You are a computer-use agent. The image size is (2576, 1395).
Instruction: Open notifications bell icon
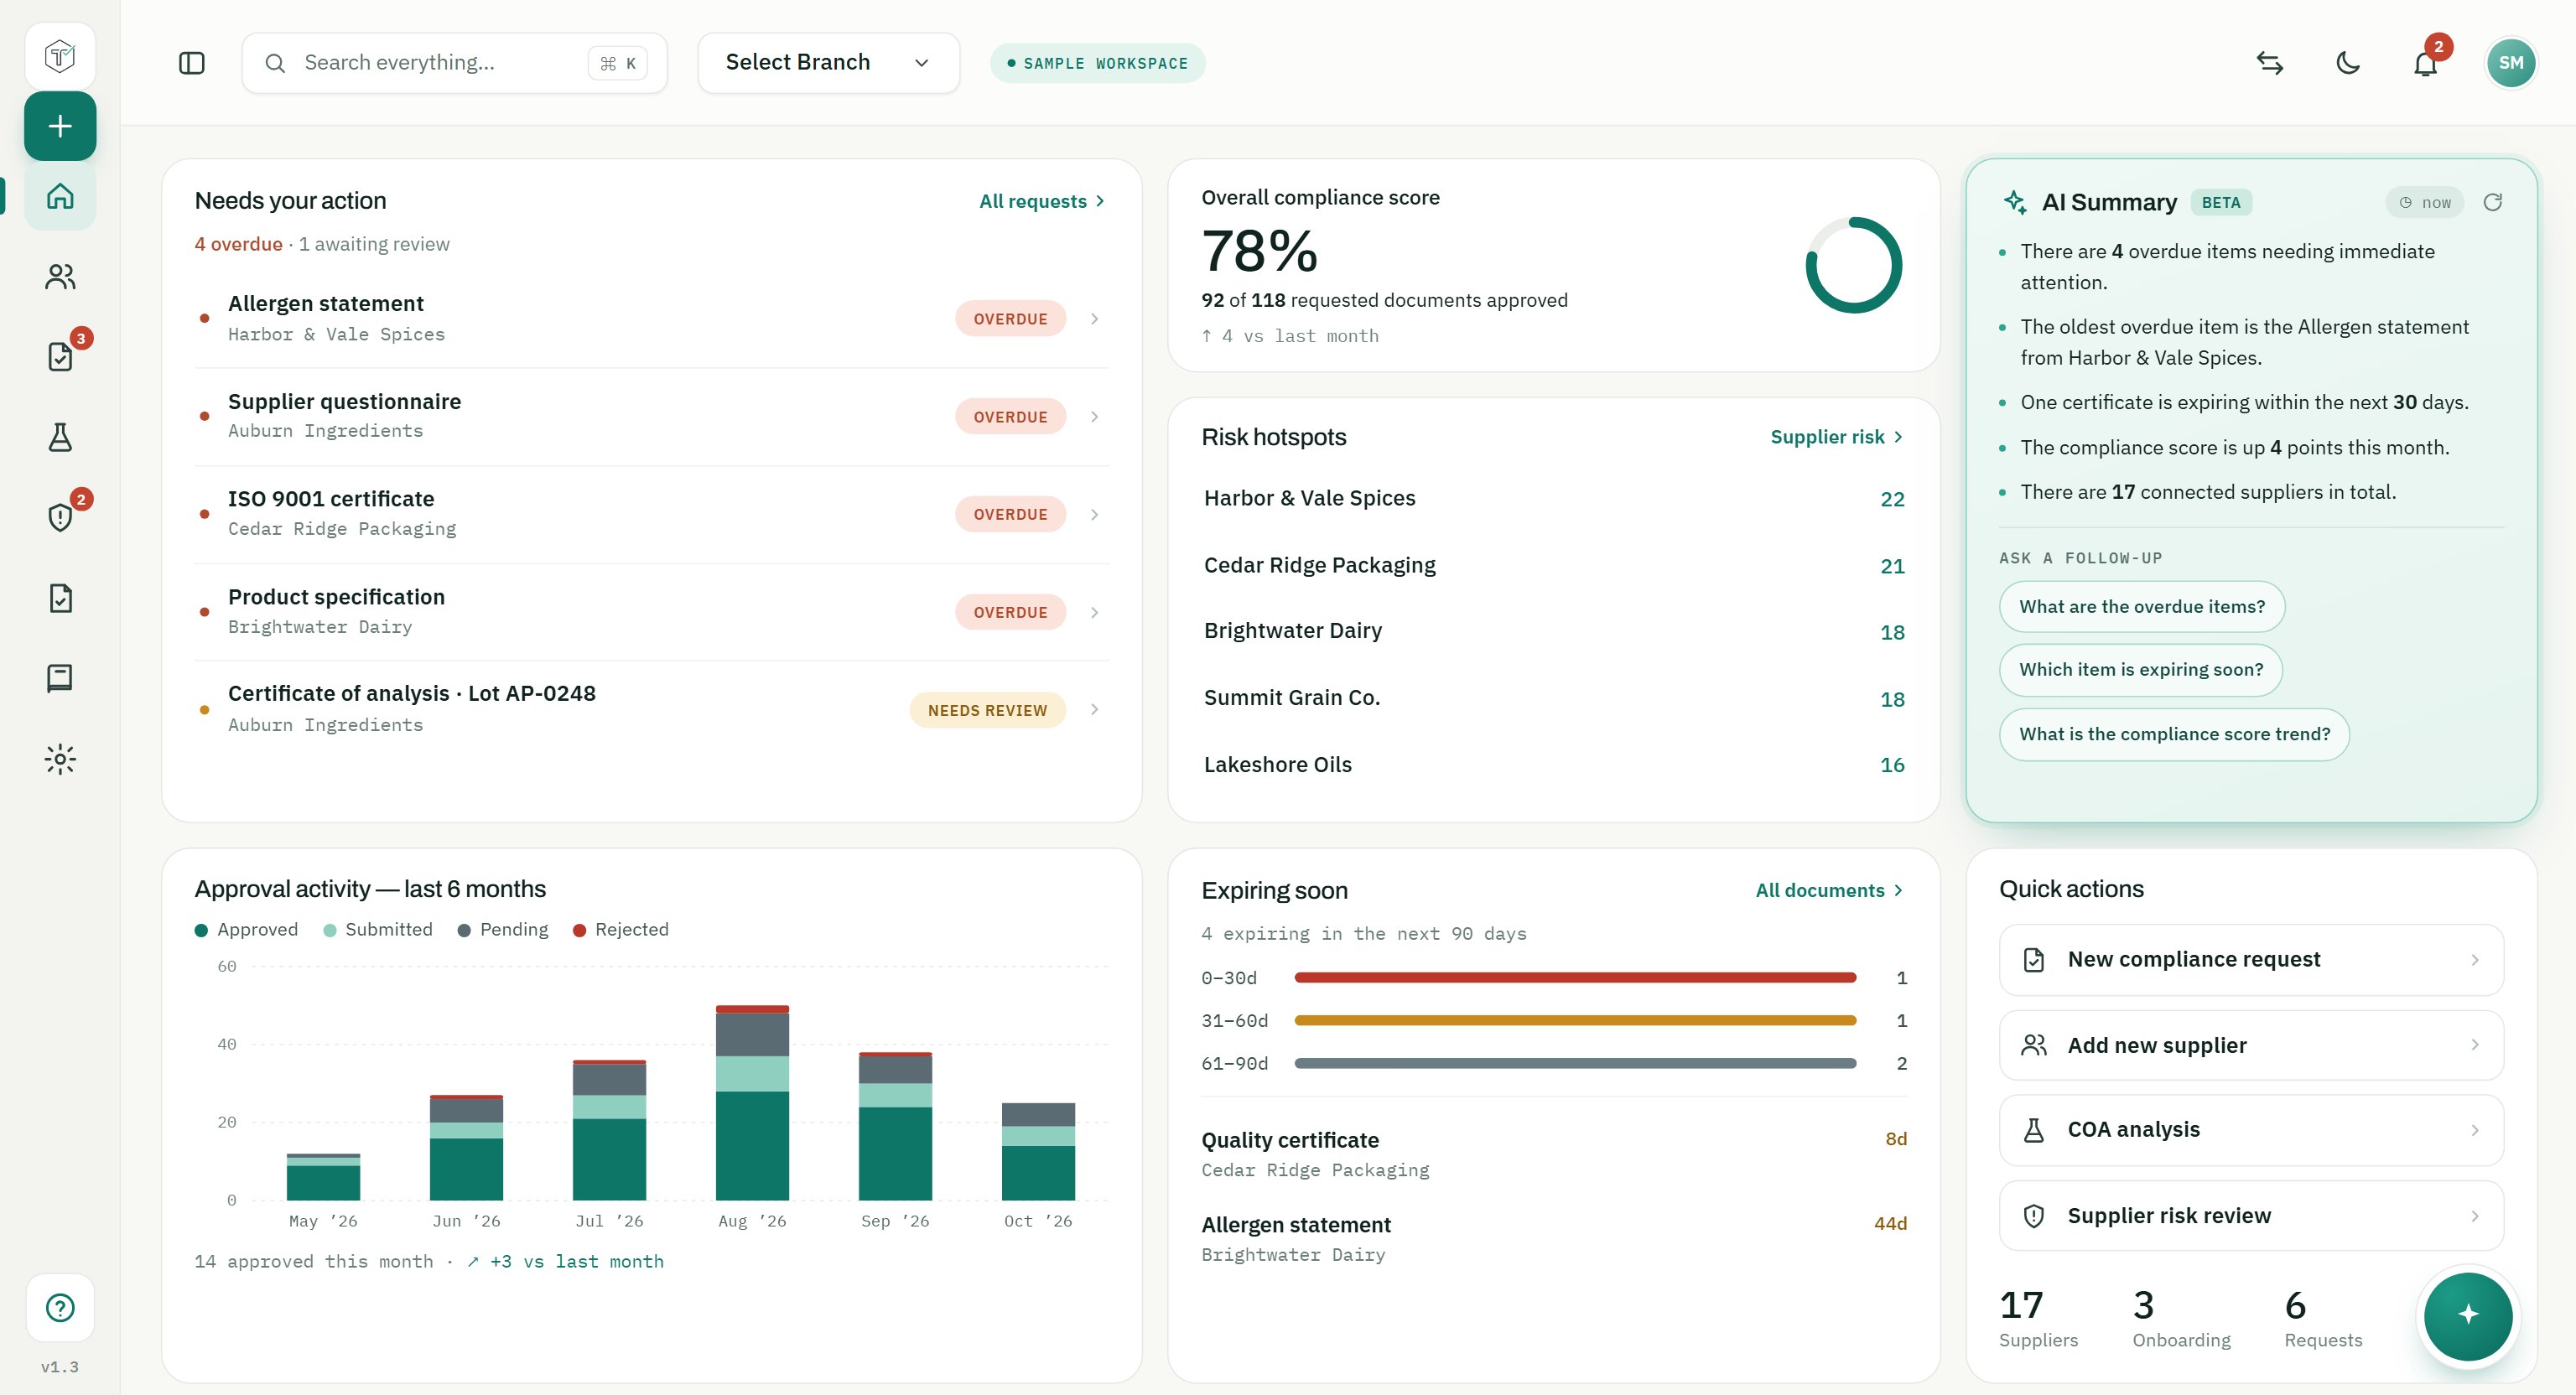click(2425, 63)
